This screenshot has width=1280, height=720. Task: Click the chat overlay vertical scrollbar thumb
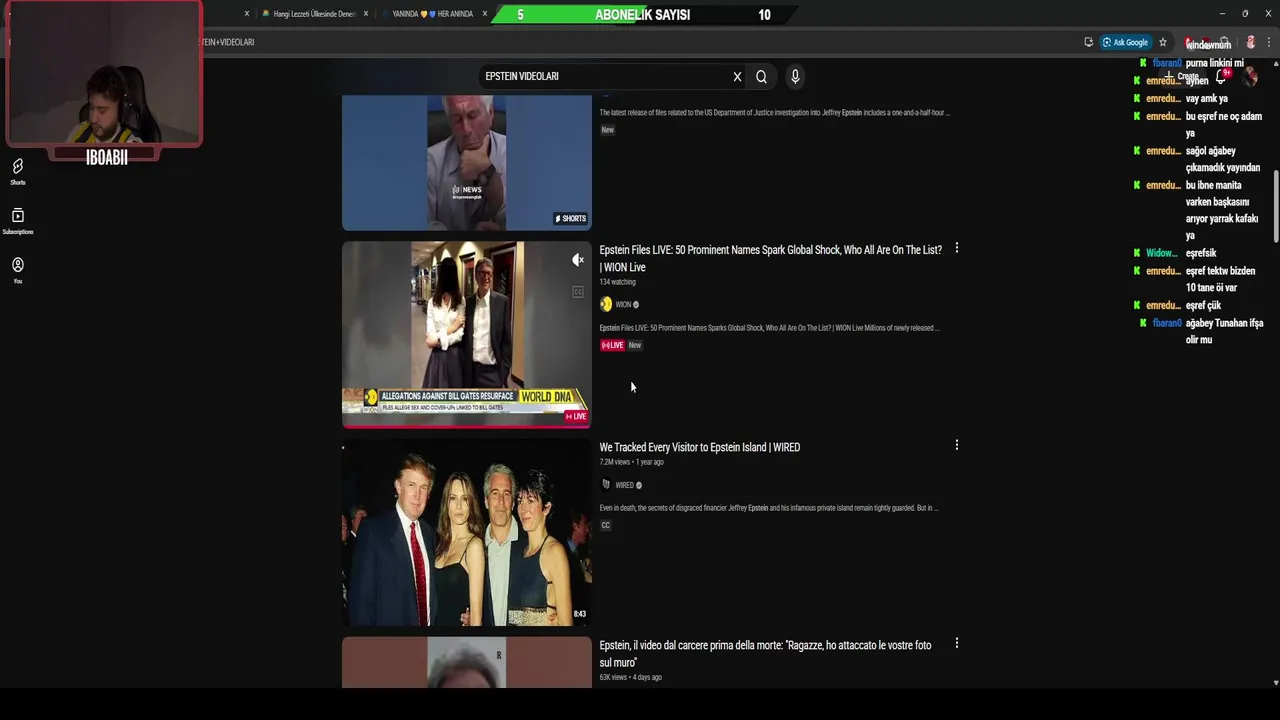1274,205
